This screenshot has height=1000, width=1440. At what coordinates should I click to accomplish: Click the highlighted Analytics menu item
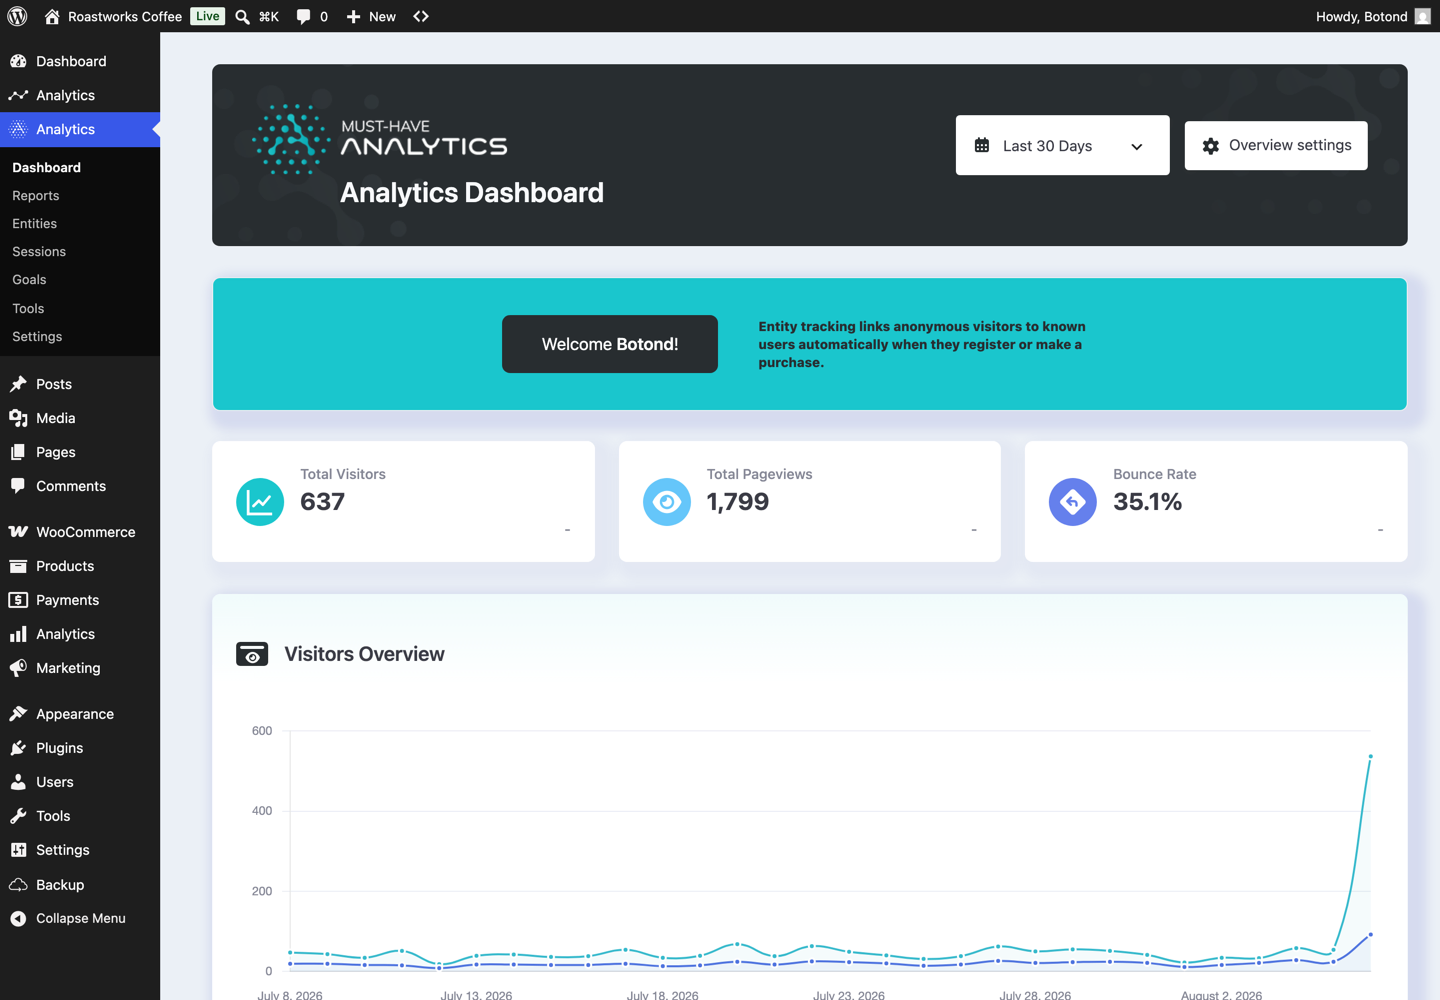[80, 129]
